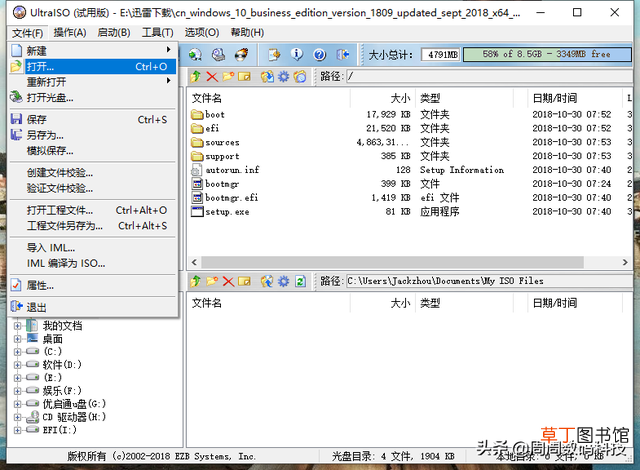Image resolution: width=640 pixels, height=470 pixels.
Task: Choose 打开... from the File menu
Action: [93, 67]
